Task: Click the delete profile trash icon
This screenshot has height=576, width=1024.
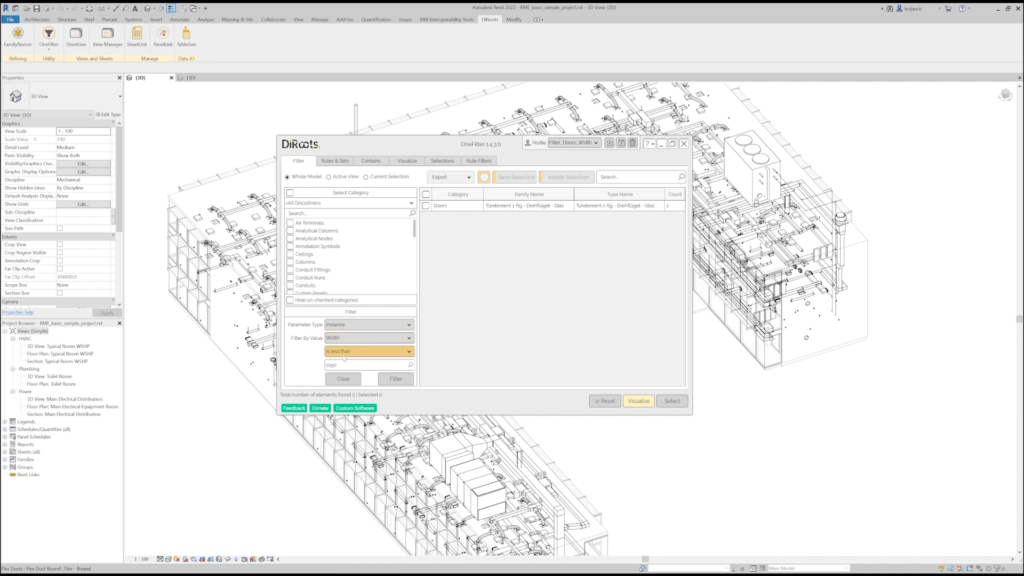Action: [632, 143]
